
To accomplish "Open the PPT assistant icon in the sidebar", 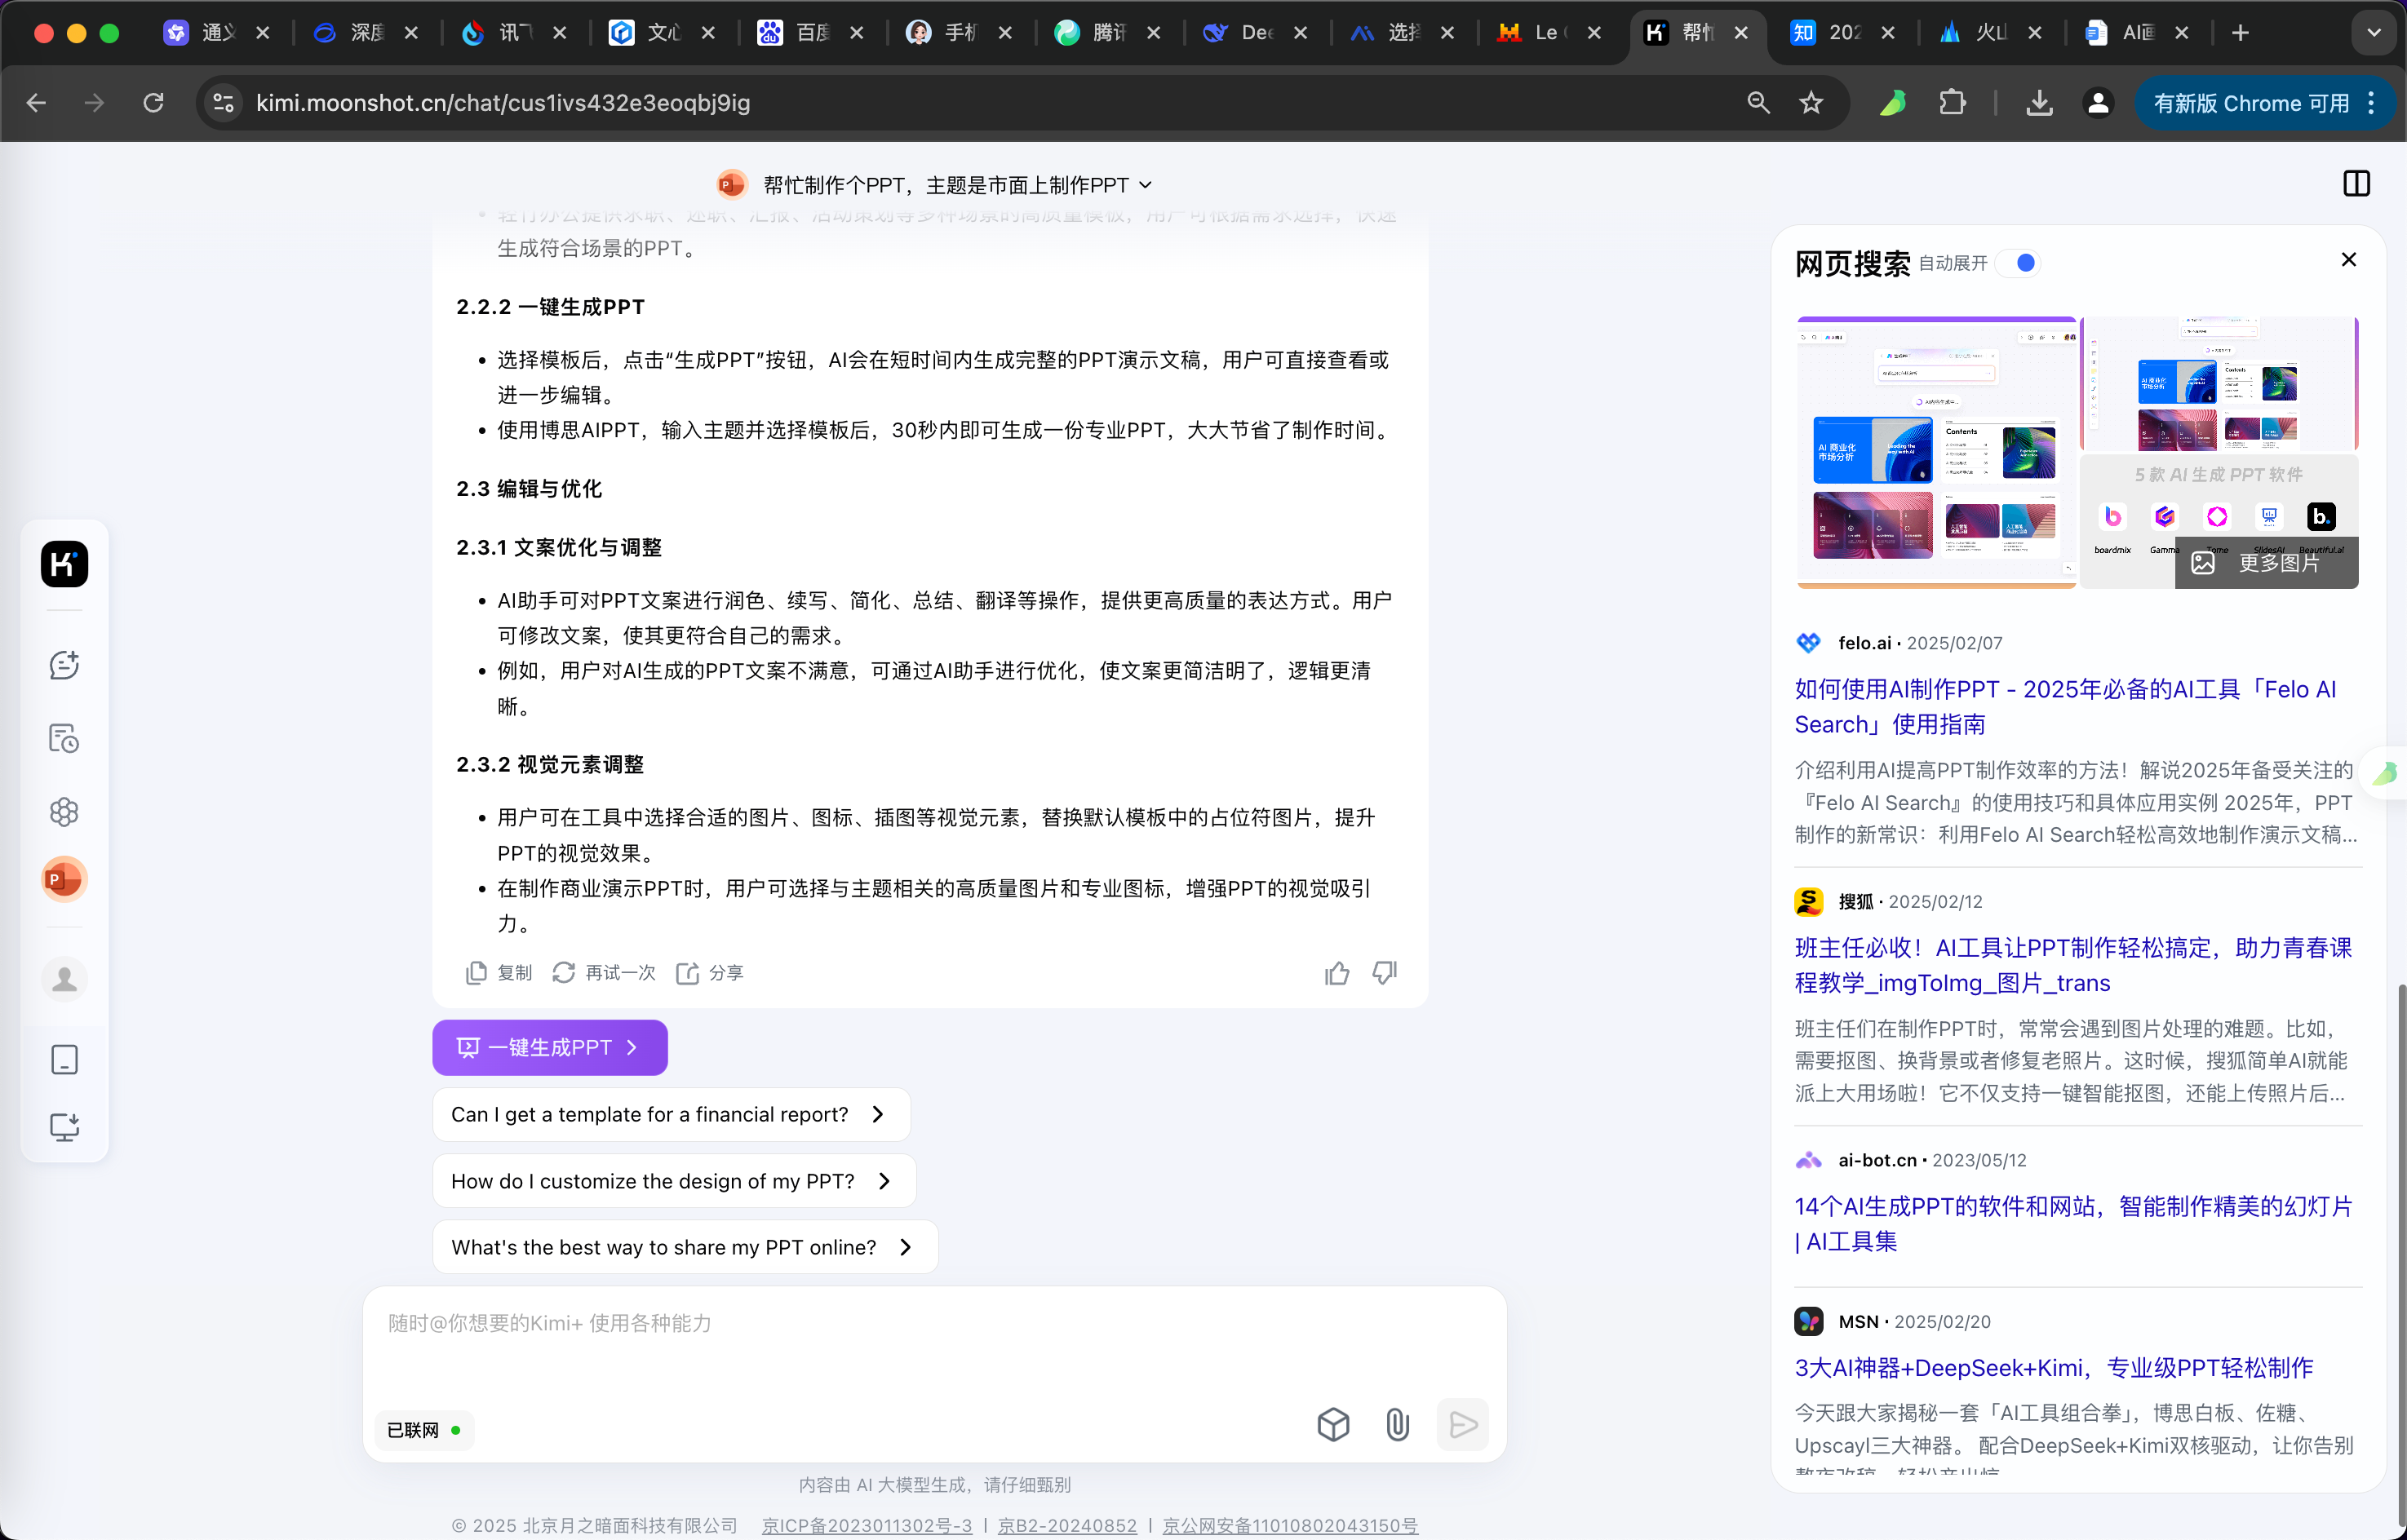I will coord(64,879).
